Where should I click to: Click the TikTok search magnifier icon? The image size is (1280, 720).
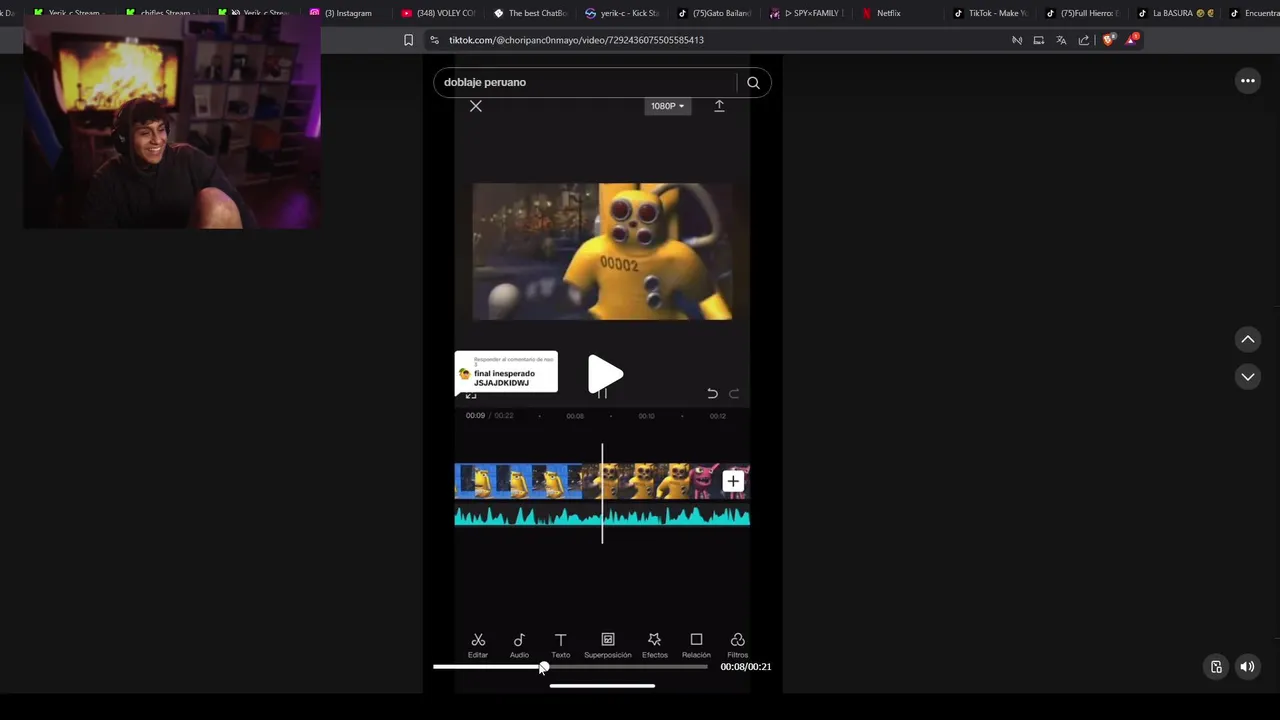[753, 83]
